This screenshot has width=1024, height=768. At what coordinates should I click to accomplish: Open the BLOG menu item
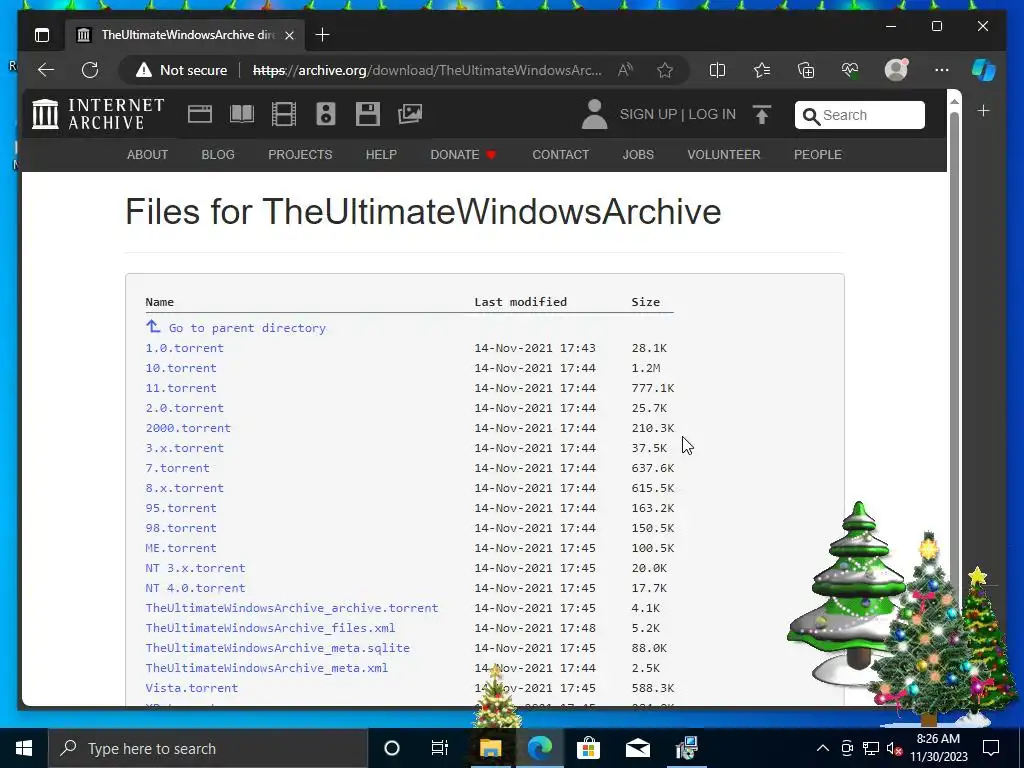(218, 155)
